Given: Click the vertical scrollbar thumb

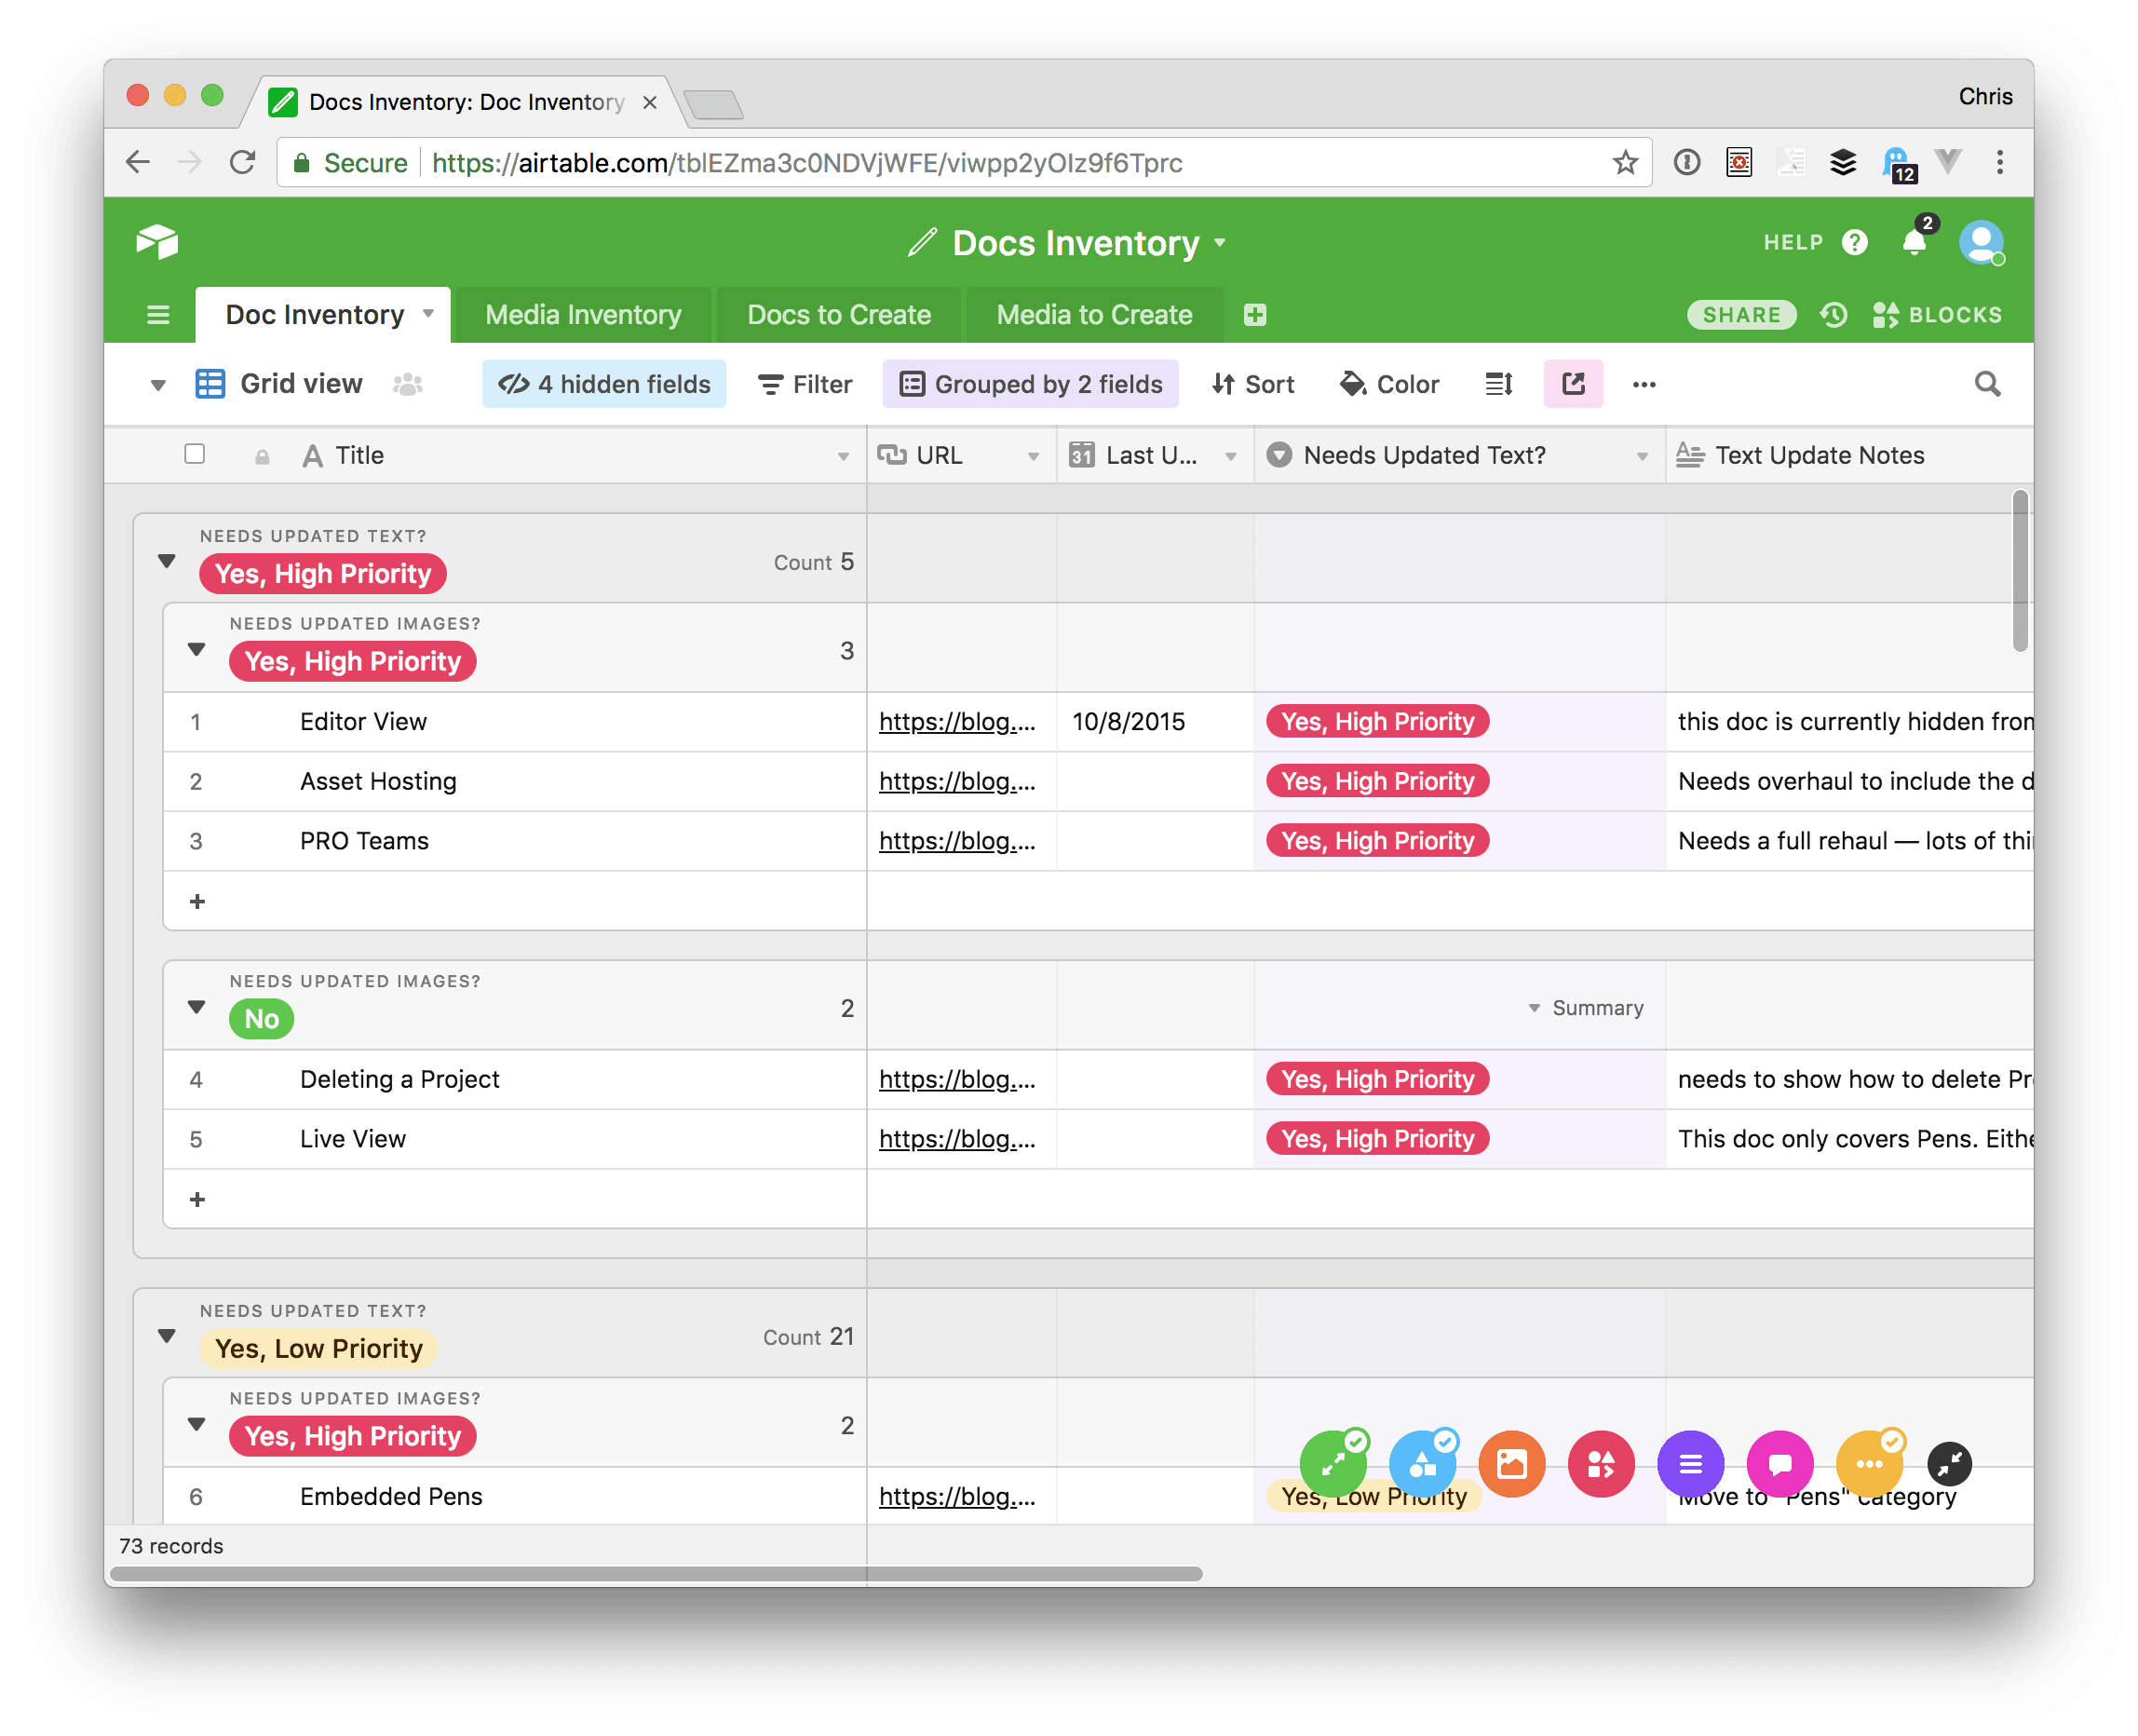Looking at the screenshot, I should tap(2020, 571).
